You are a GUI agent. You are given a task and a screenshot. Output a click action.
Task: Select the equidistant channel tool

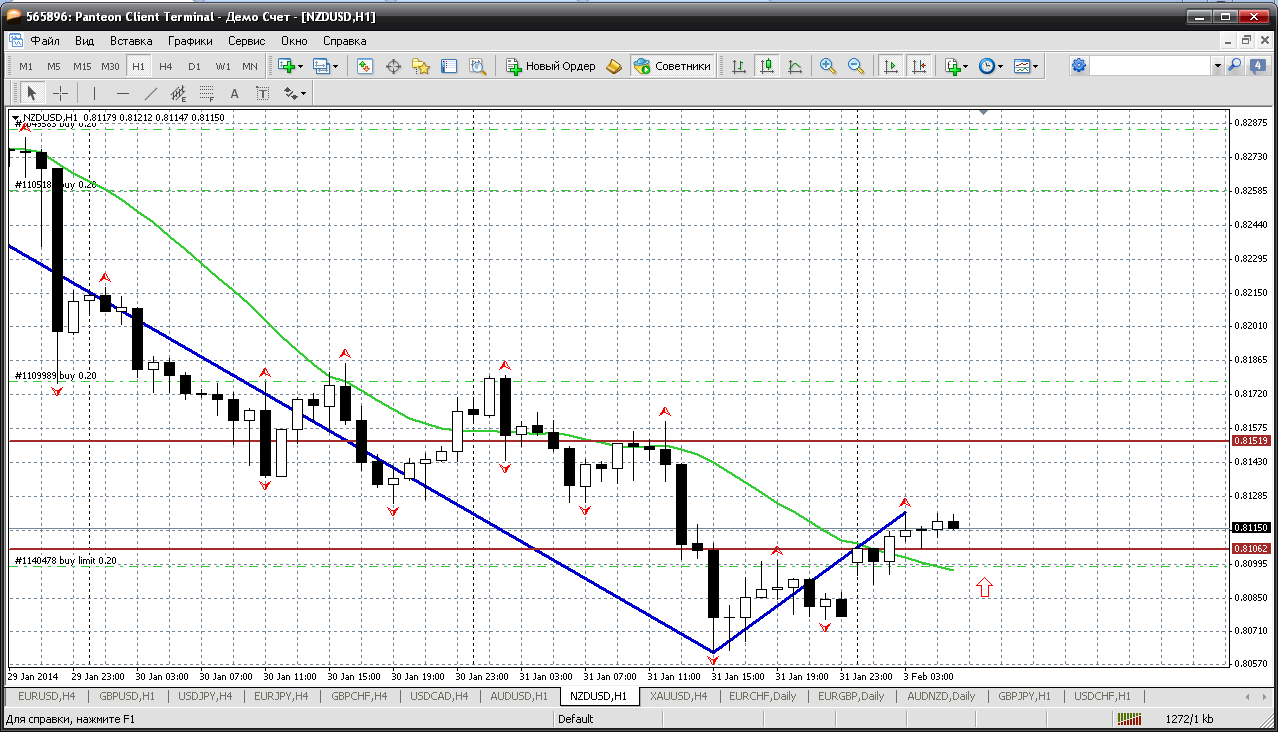coord(179,93)
